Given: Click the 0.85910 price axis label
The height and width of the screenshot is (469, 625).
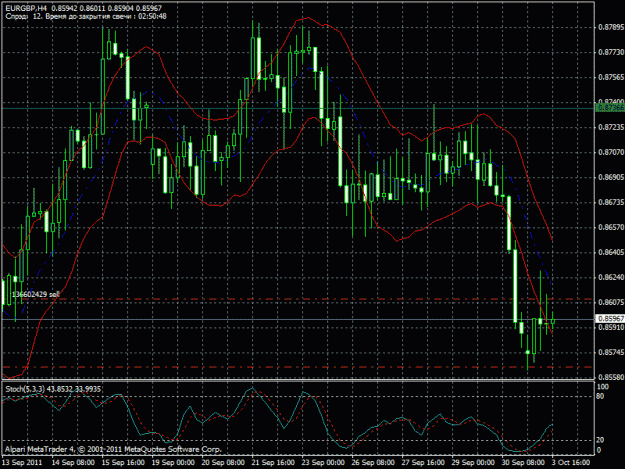Looking at the screenshot, I should click(x=611, y=328).
